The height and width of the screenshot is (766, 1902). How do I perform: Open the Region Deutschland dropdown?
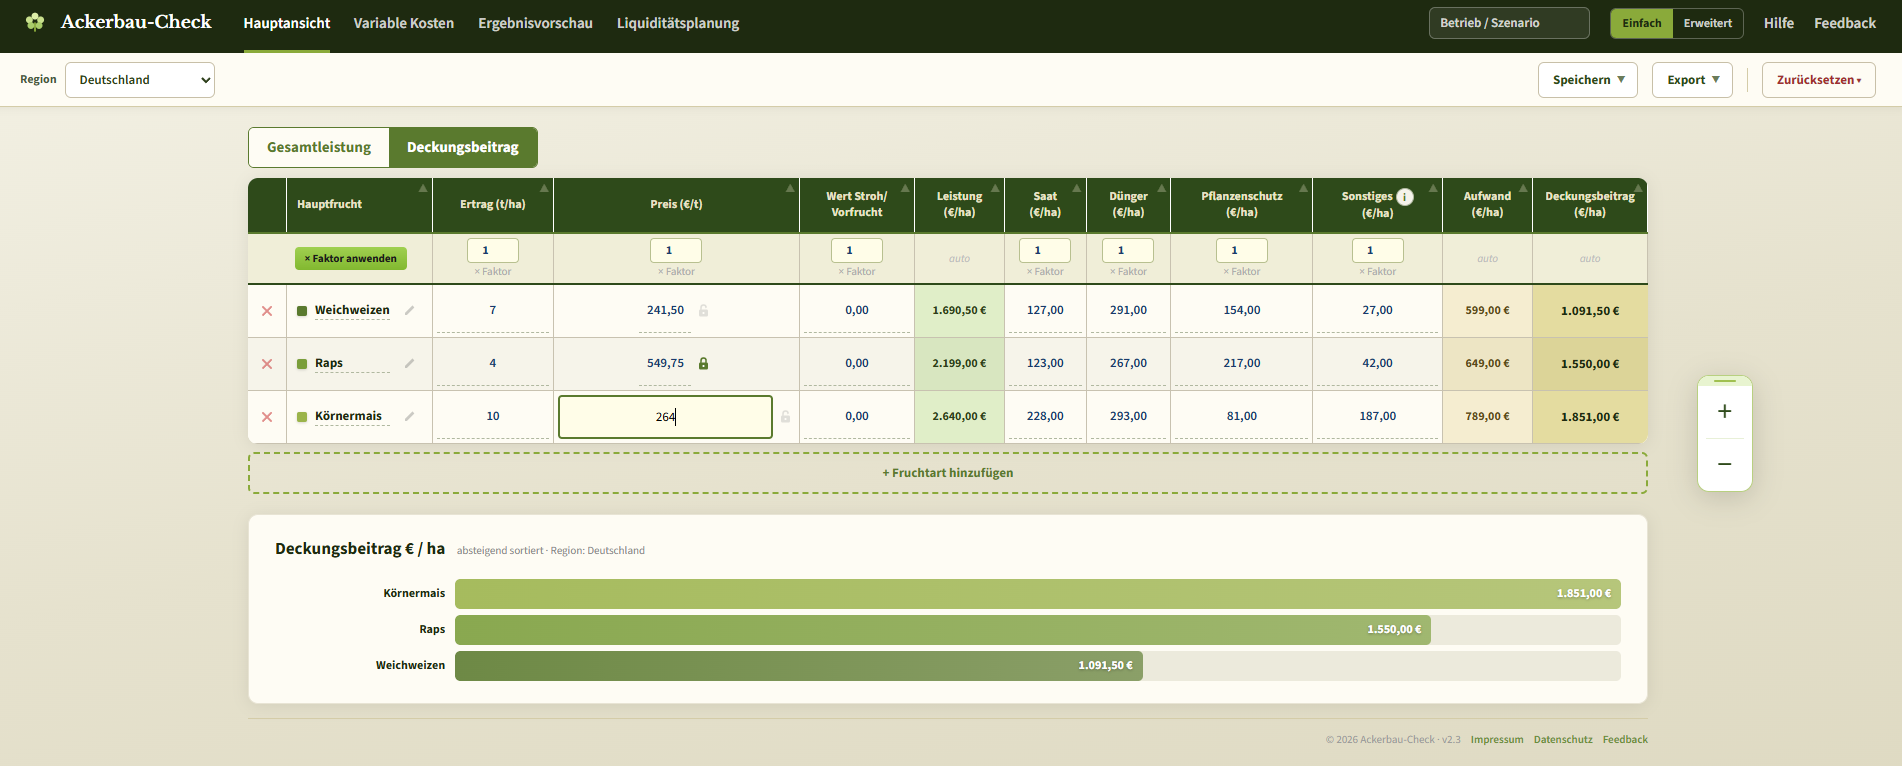pyautogui.click(x=140, y=80)
